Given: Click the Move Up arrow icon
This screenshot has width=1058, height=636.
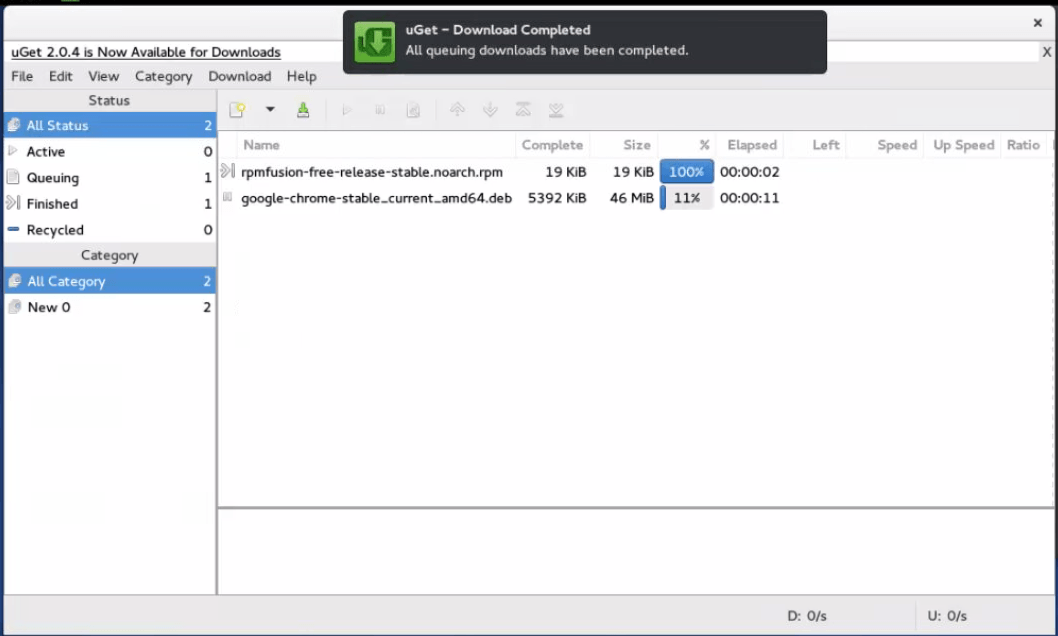Looking at the screenshot, I should pyautogui.click(x=457, y=110).
